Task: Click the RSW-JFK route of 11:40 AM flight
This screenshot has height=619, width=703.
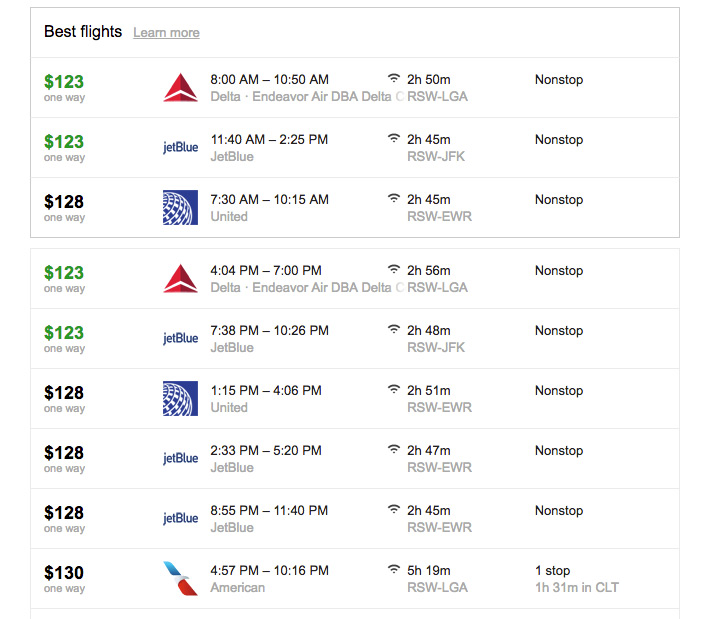Action: click(436, 156)
